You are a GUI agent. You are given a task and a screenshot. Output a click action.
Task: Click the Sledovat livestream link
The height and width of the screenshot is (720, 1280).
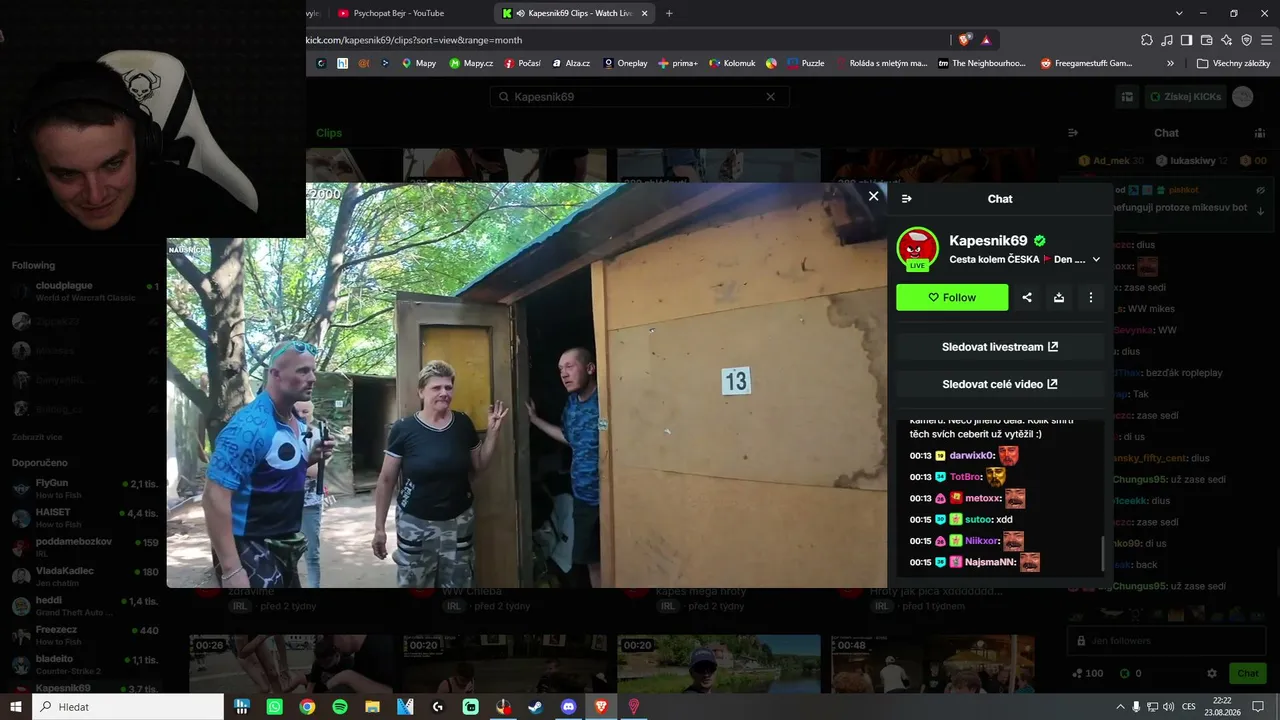(1000, 347)
